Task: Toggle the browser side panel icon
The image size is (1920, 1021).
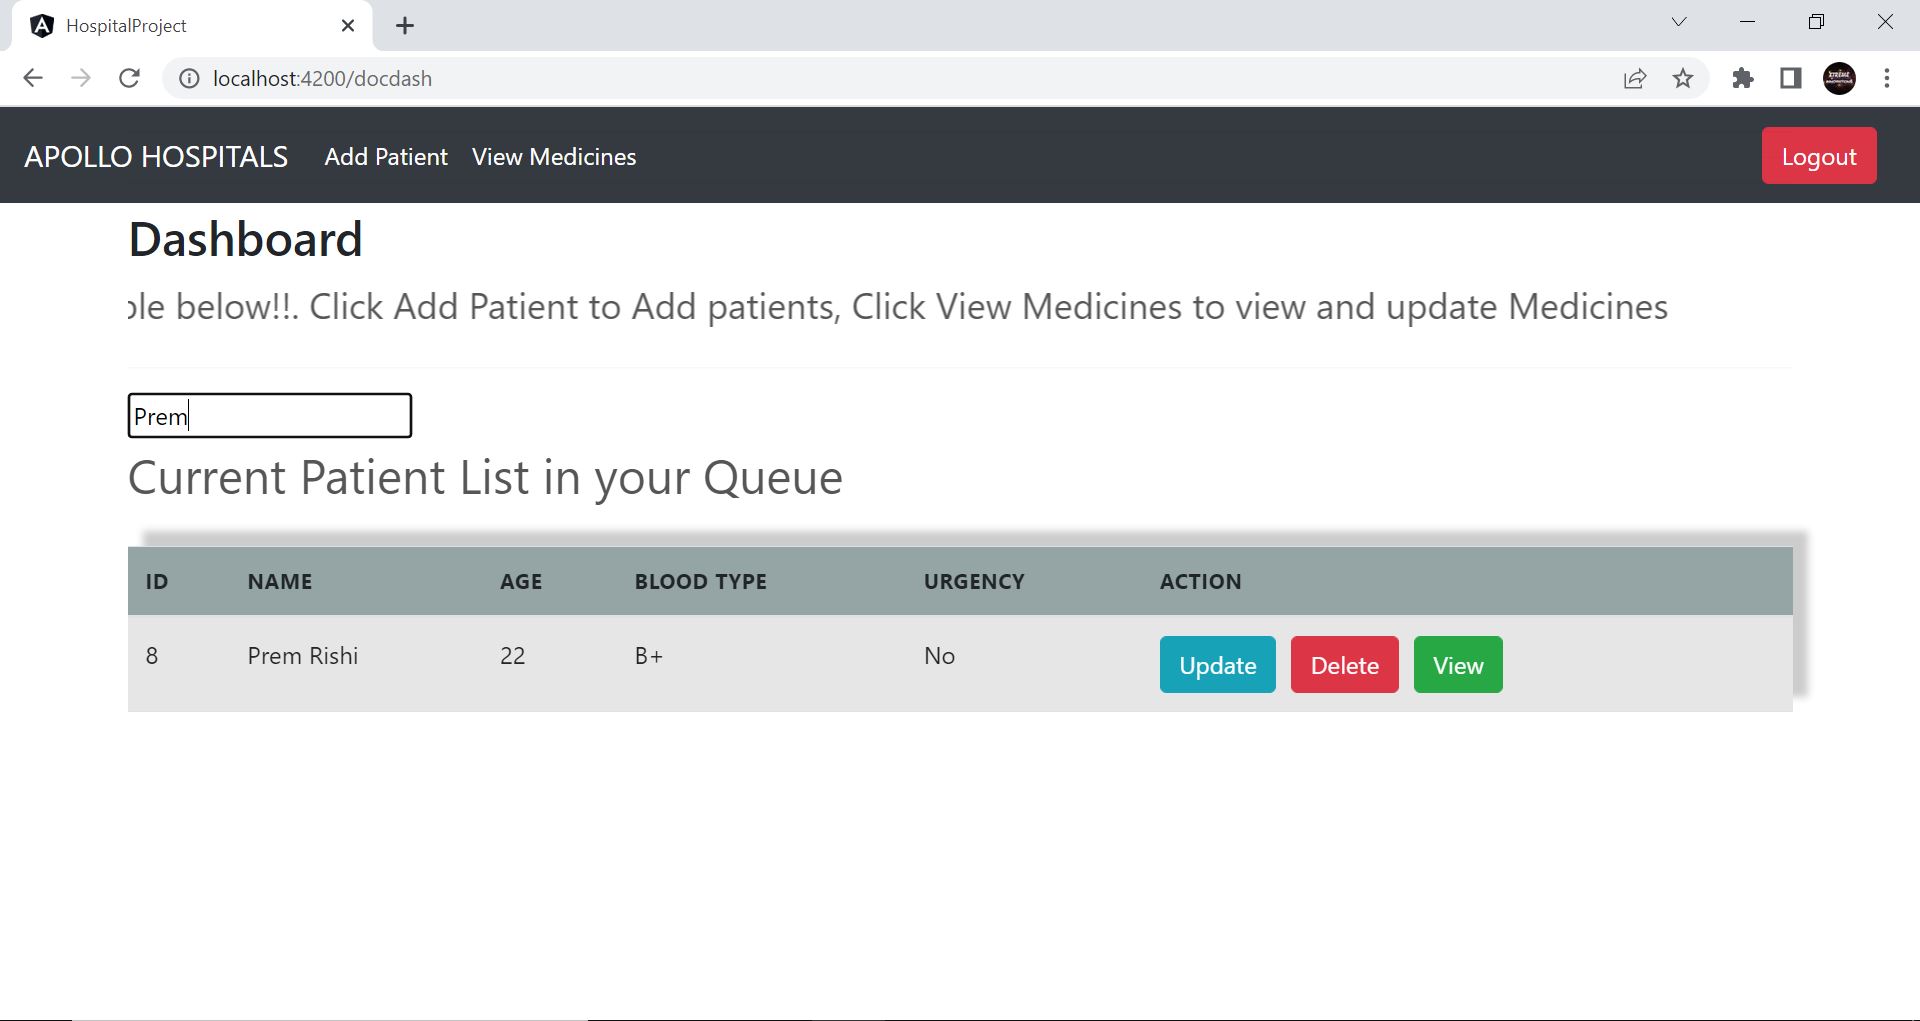Action: tap(1791, 78)
